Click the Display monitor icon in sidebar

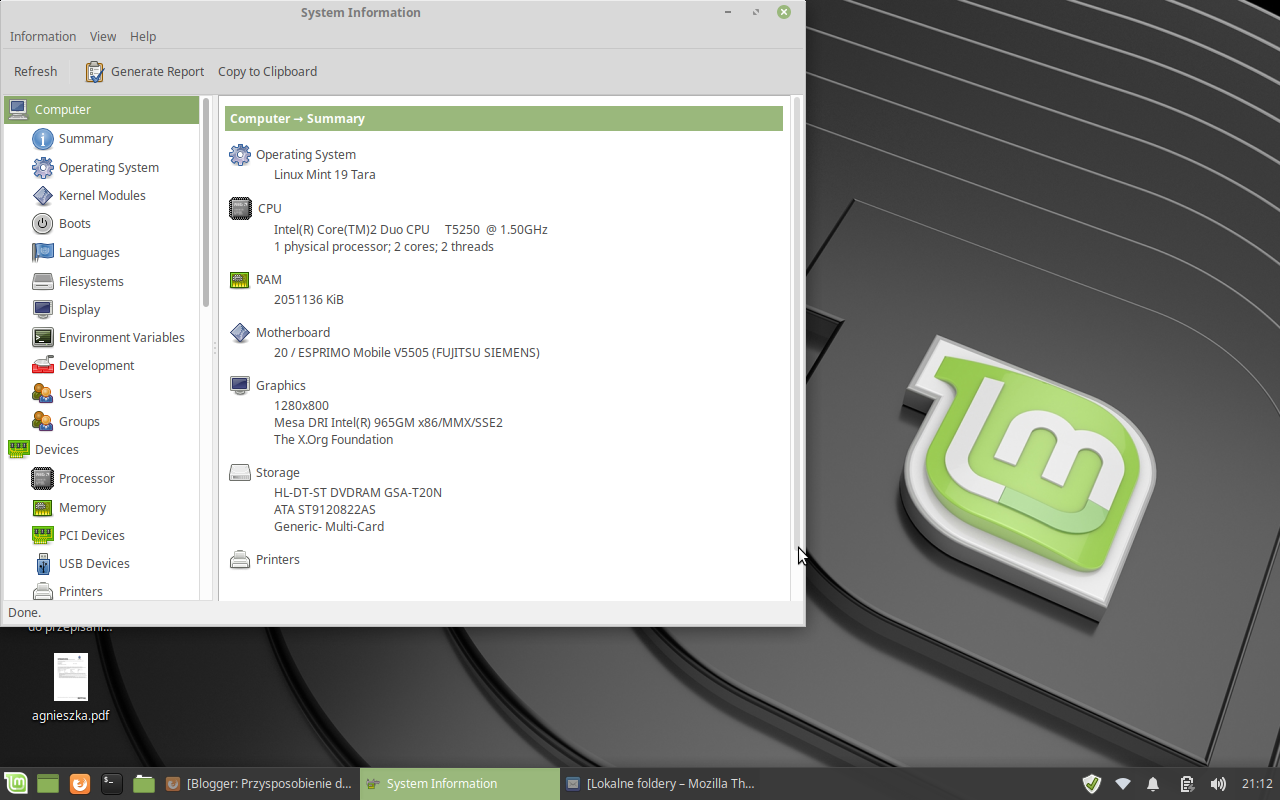(x=42, y=309)
